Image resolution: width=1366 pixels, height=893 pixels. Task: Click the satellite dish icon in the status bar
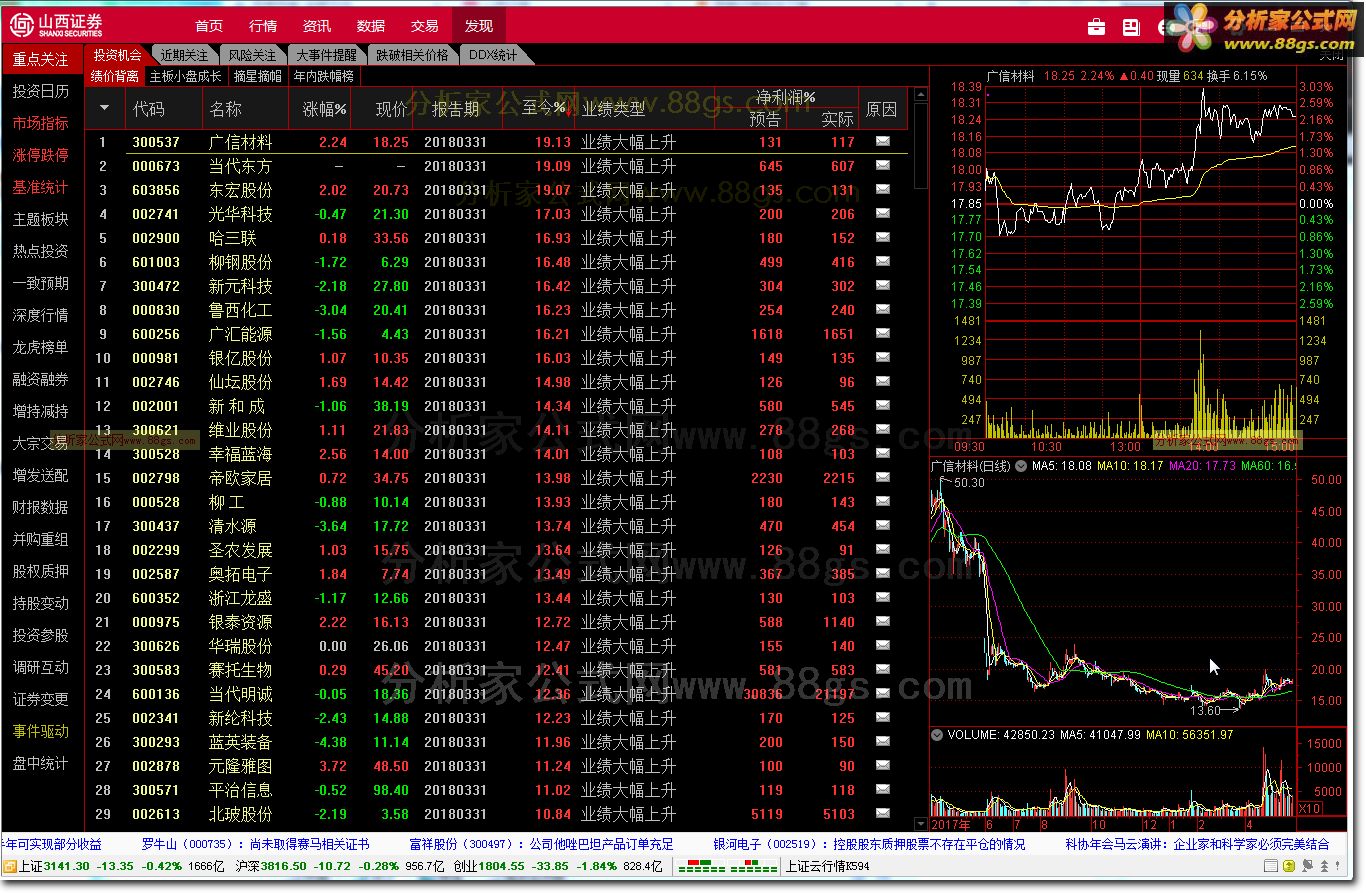1308,866
